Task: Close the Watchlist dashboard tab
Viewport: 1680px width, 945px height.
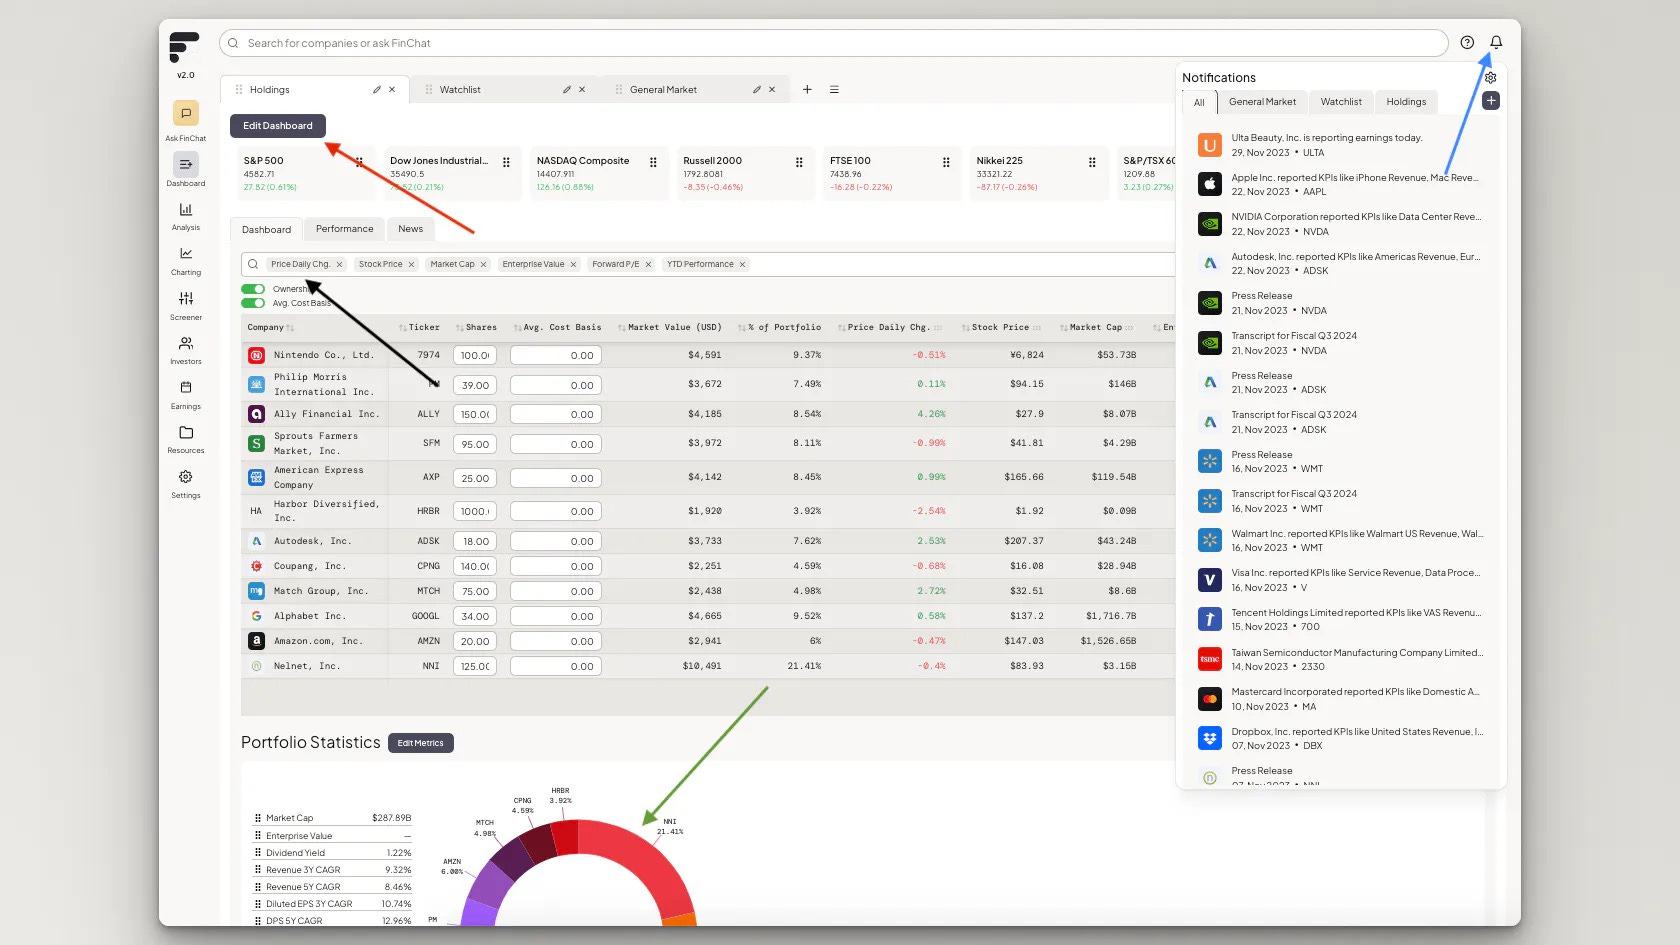Action: pos(582,90)
